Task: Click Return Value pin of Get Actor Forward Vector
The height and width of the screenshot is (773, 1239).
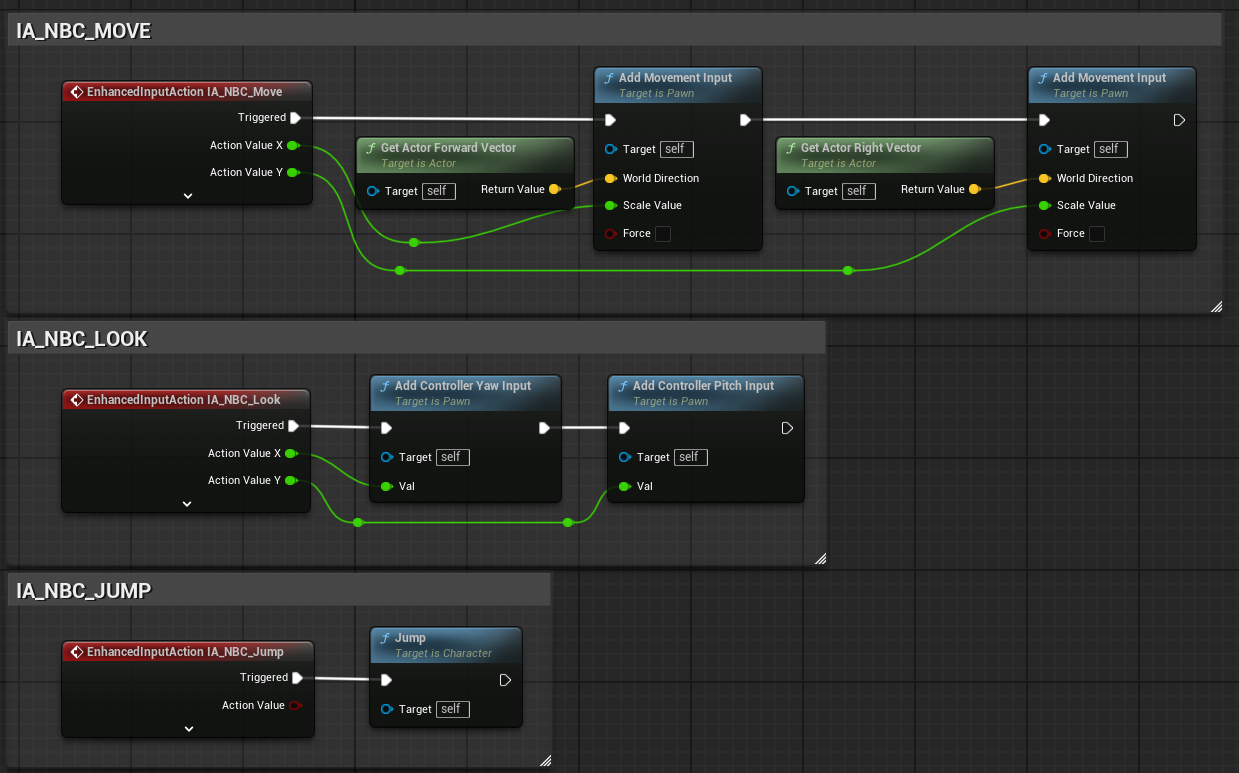Action: 554,189
